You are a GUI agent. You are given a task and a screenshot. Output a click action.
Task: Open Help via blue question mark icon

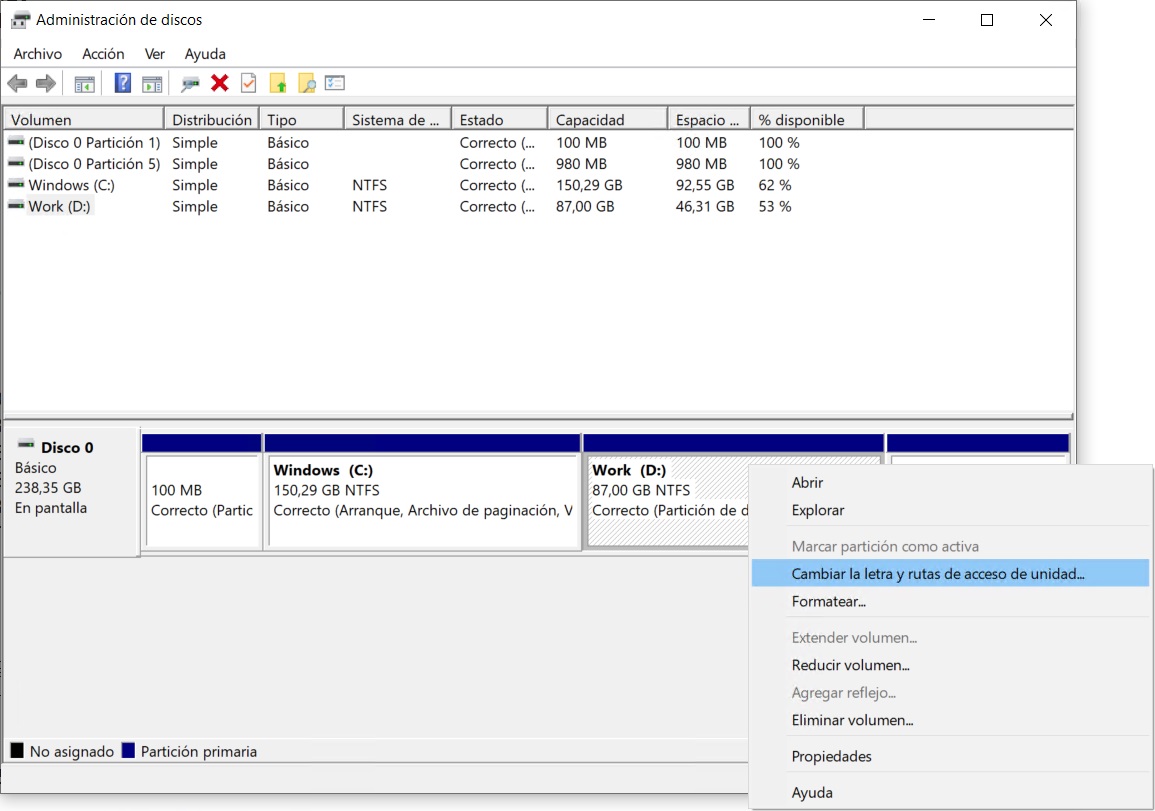(122, 83)
